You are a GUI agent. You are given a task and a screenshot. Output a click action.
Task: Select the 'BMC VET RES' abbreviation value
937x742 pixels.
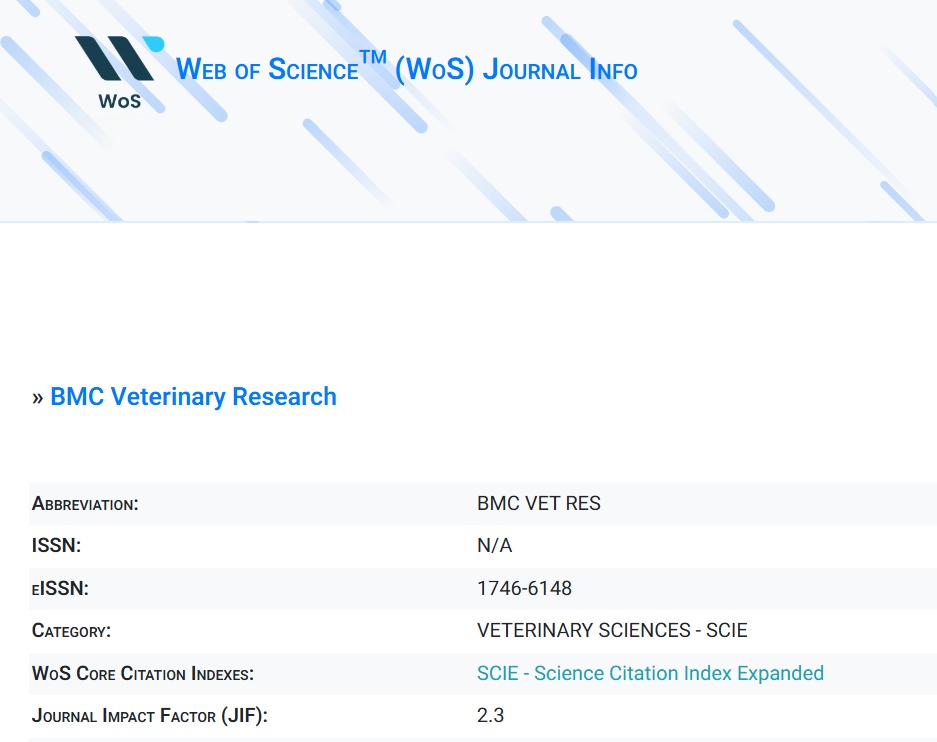click(539, 504)
